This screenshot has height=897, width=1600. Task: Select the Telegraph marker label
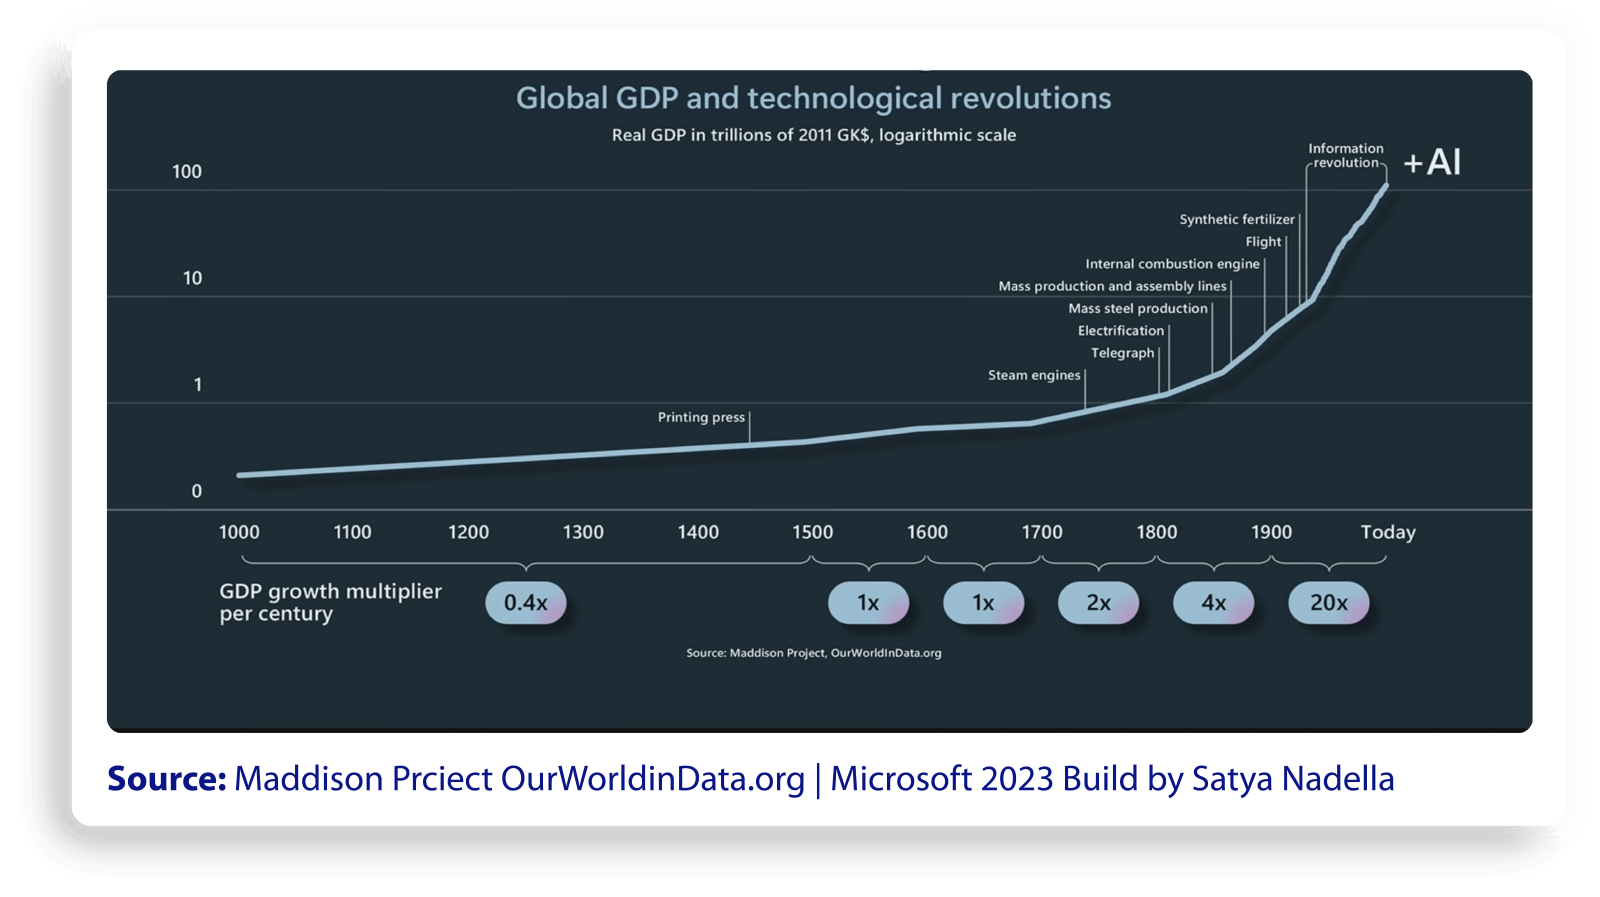(x=1122, y=353)
